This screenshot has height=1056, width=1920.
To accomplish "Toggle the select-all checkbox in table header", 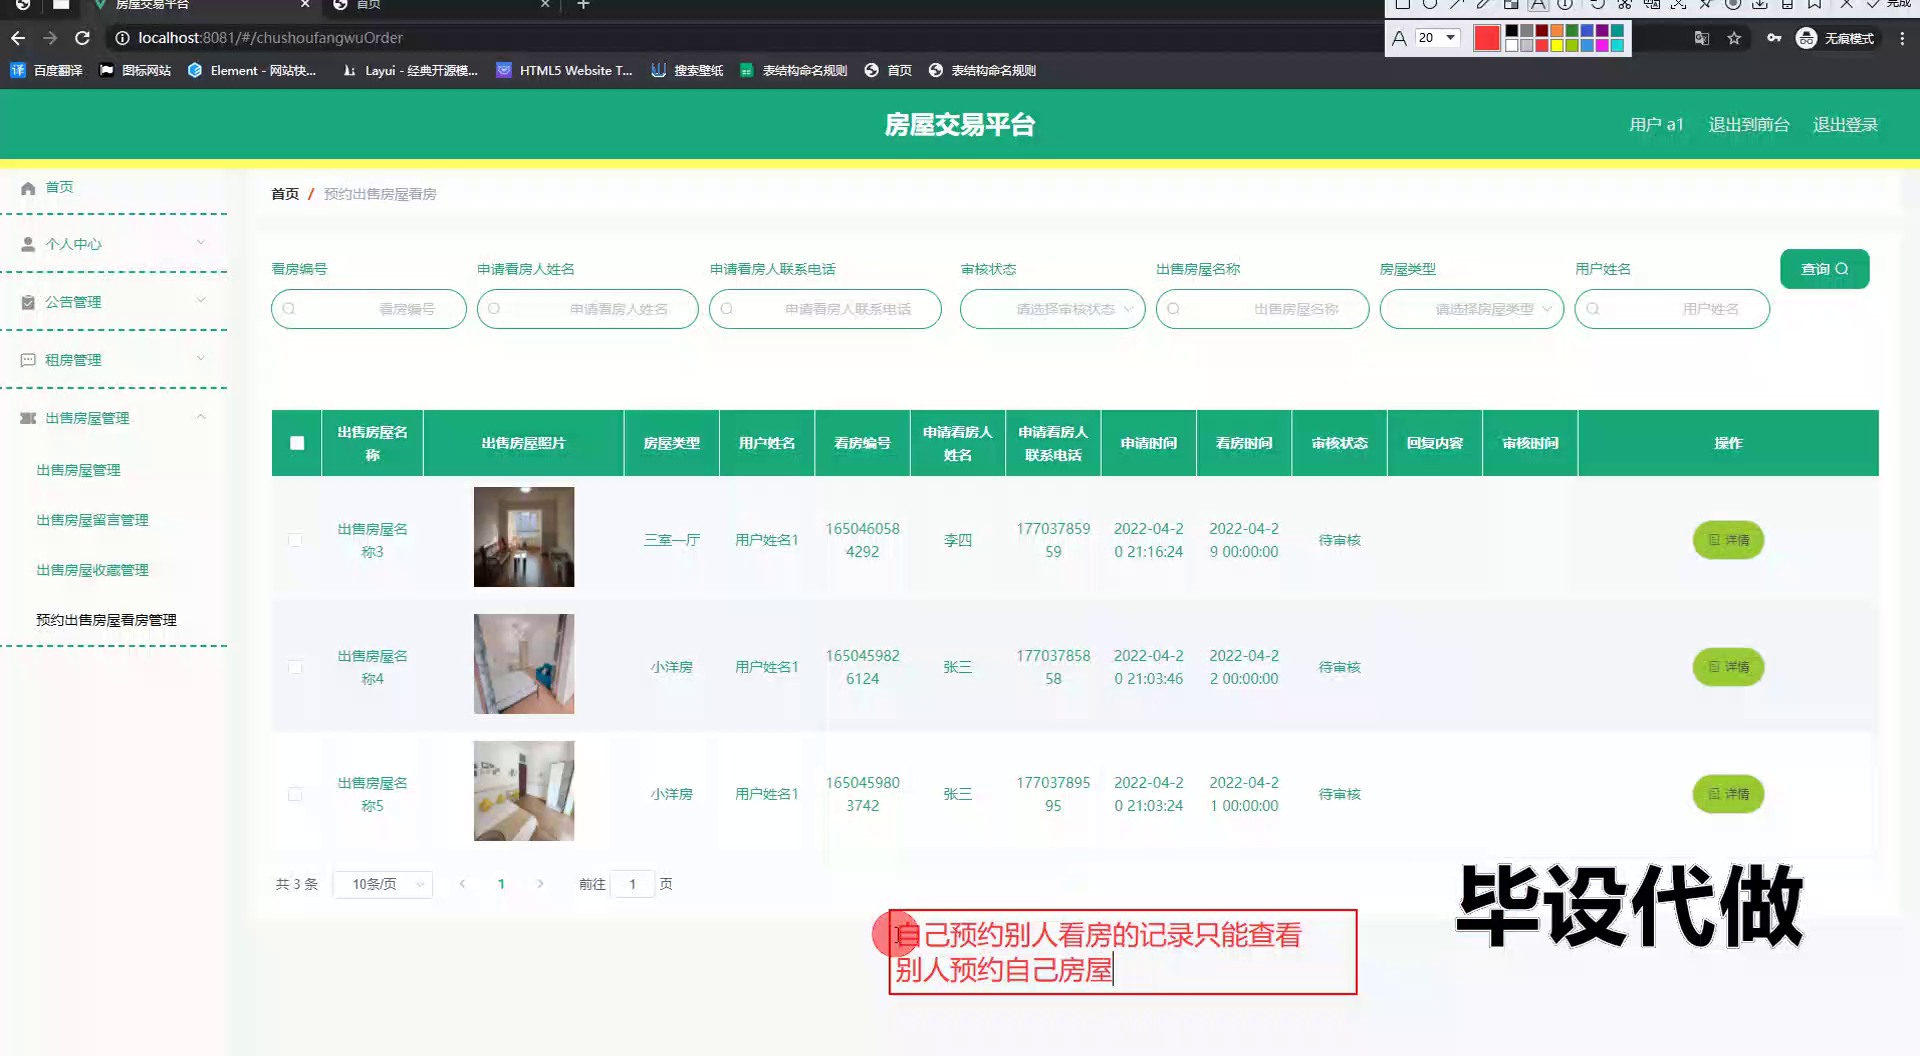I will [297, 443].
